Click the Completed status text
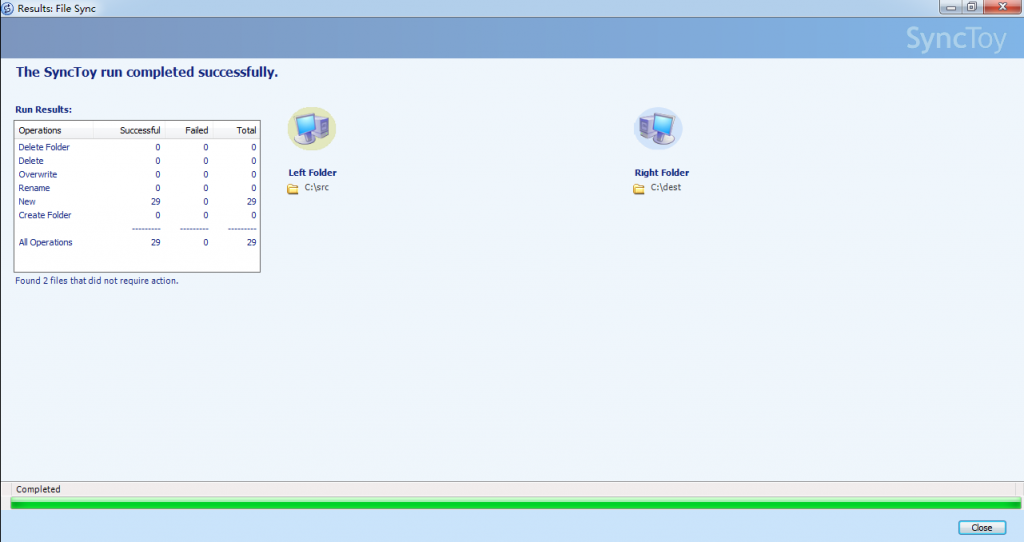The image size is (1024, 542). tap(38, 489)
